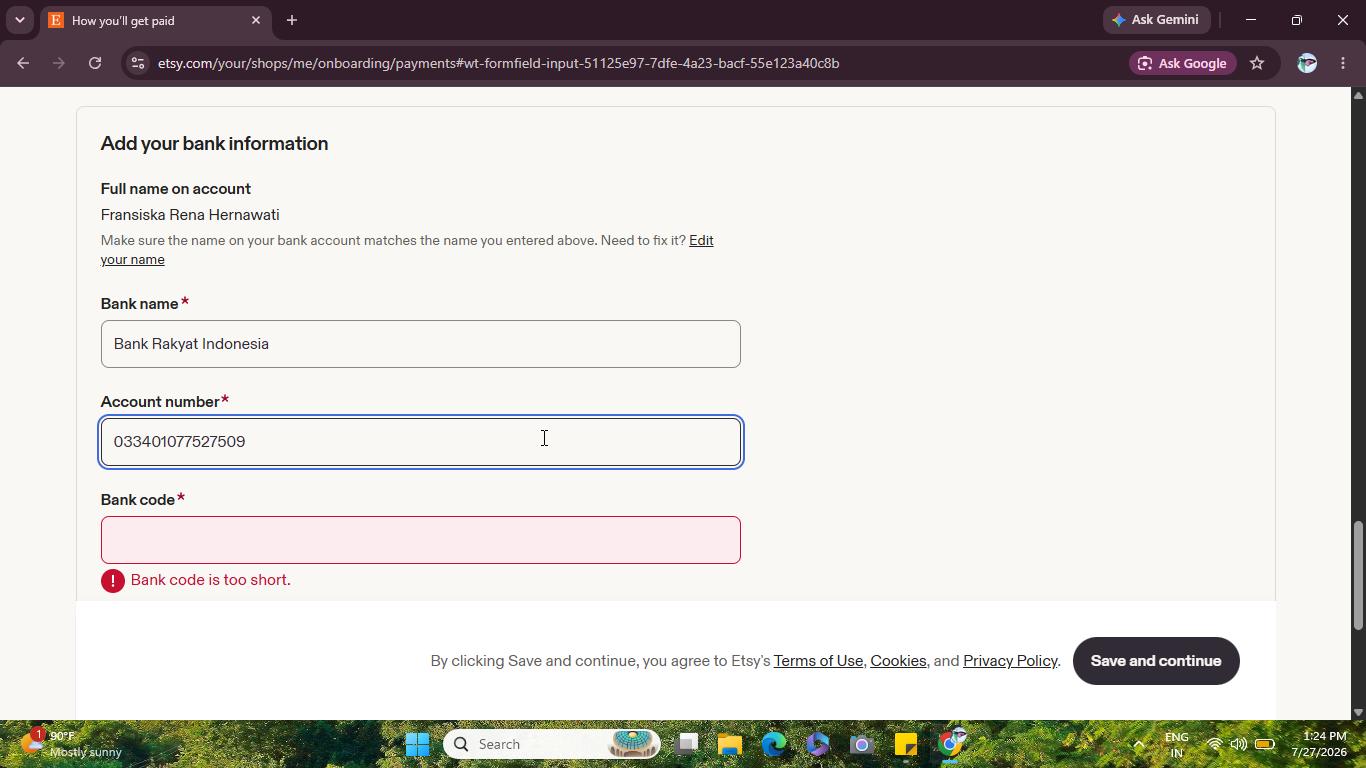Viewport: 1366px width, 768px height.
Task: Click the volume speaker icon
Action: click(1239, 744)
